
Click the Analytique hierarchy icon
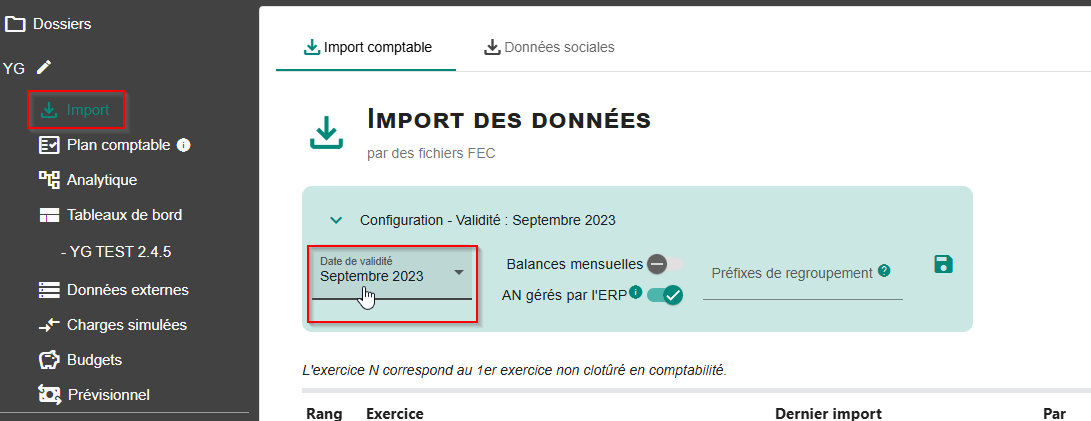[x=48, y=180]
